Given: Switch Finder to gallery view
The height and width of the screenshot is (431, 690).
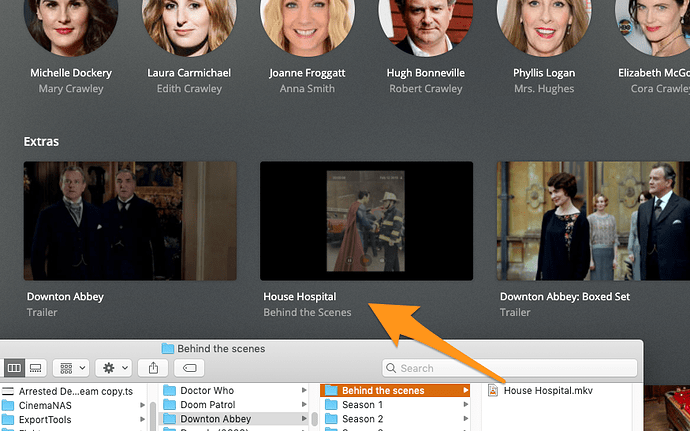Looking at the screenshot, I should click(36, 368).
